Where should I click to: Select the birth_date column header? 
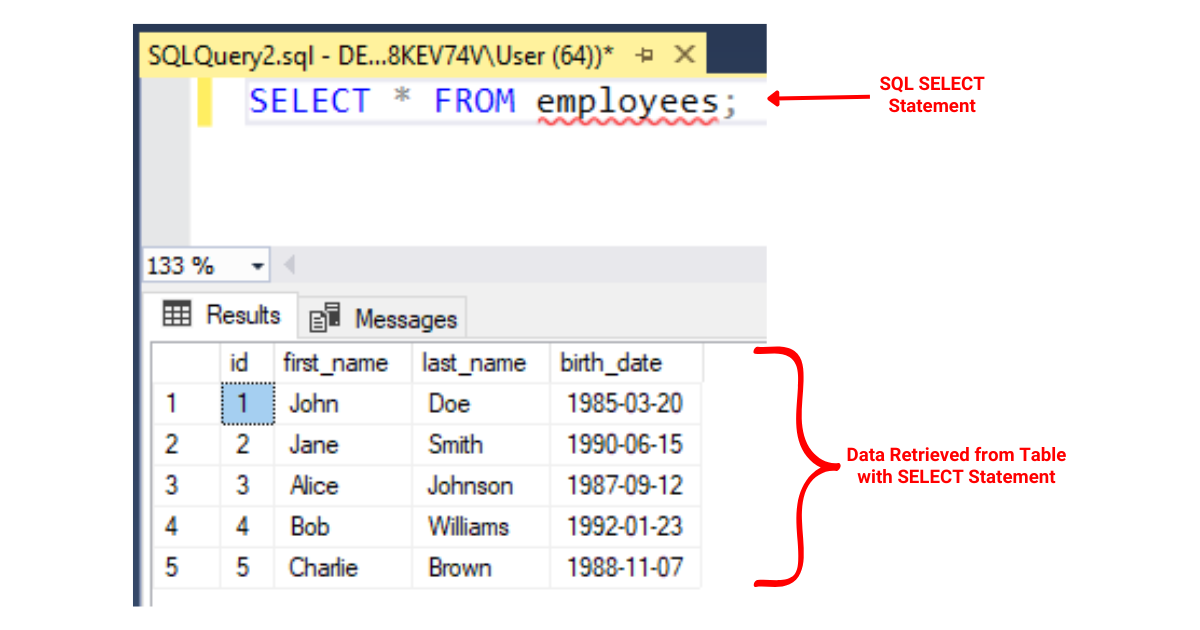click(626, 363)
